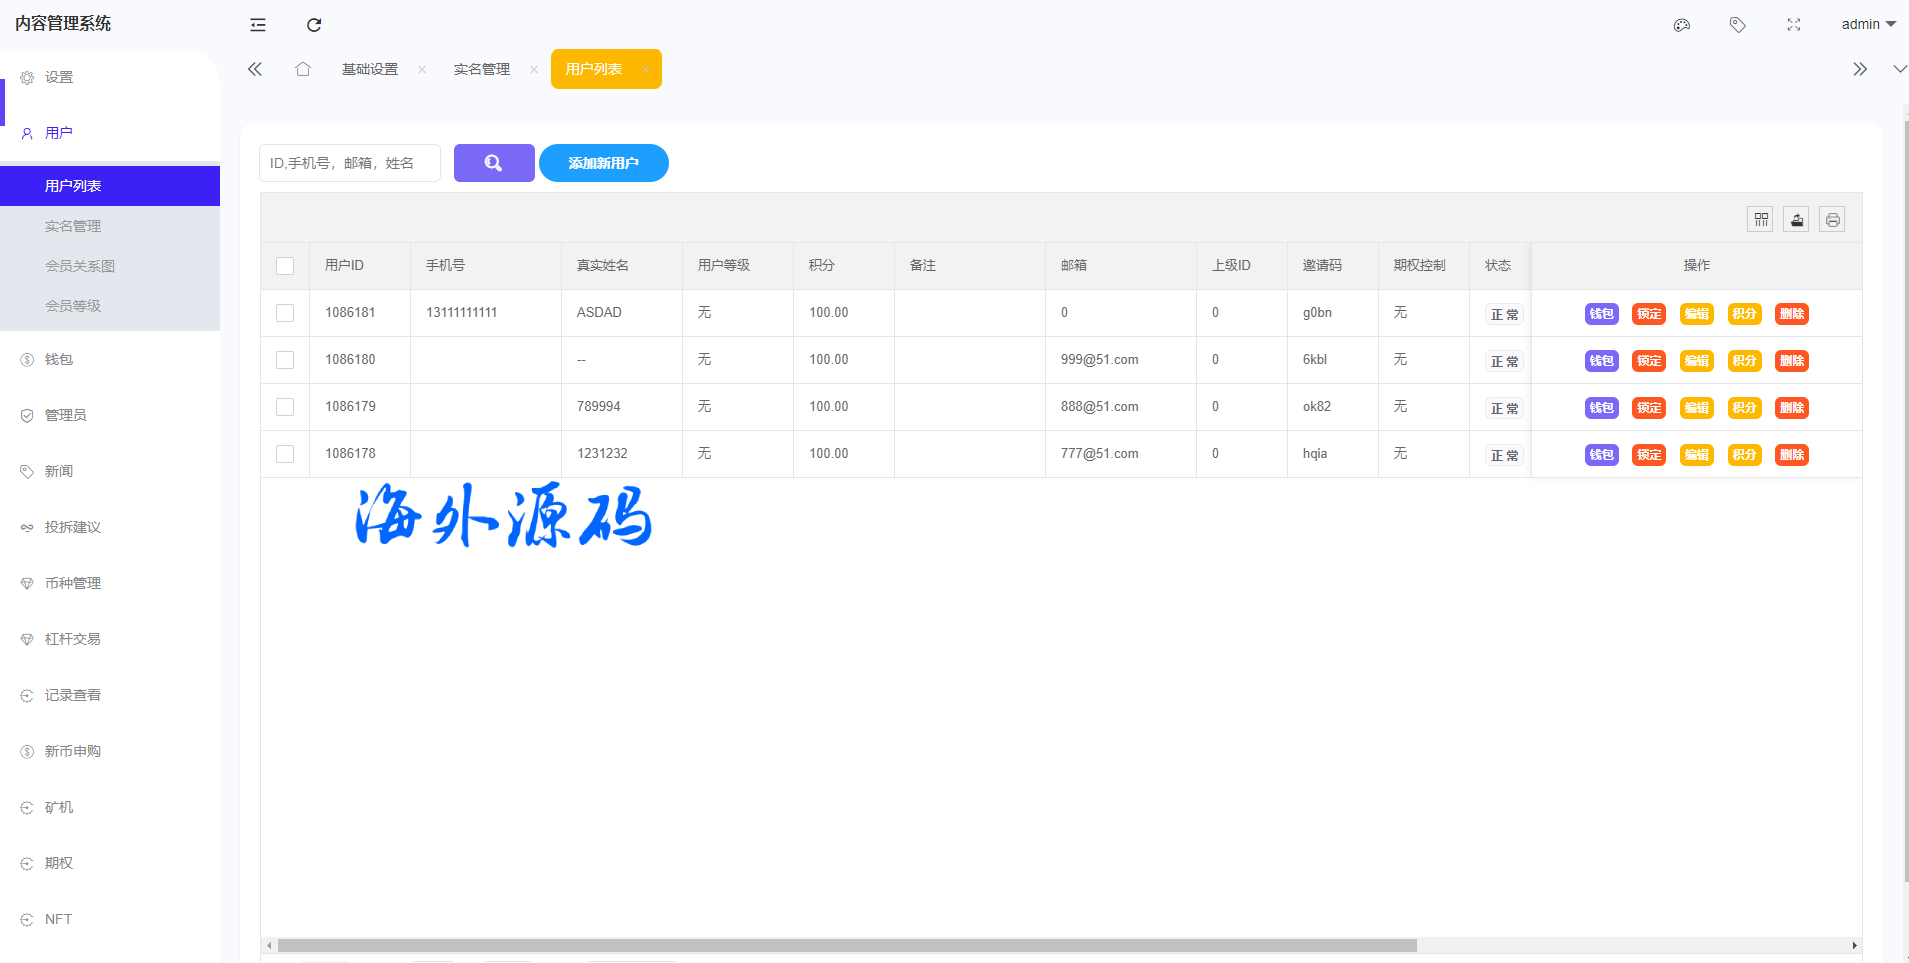The height and width of the screenshot is (963, 1909).
Task: Open the column filter grid icon
Action: (x=1761, y=220)
